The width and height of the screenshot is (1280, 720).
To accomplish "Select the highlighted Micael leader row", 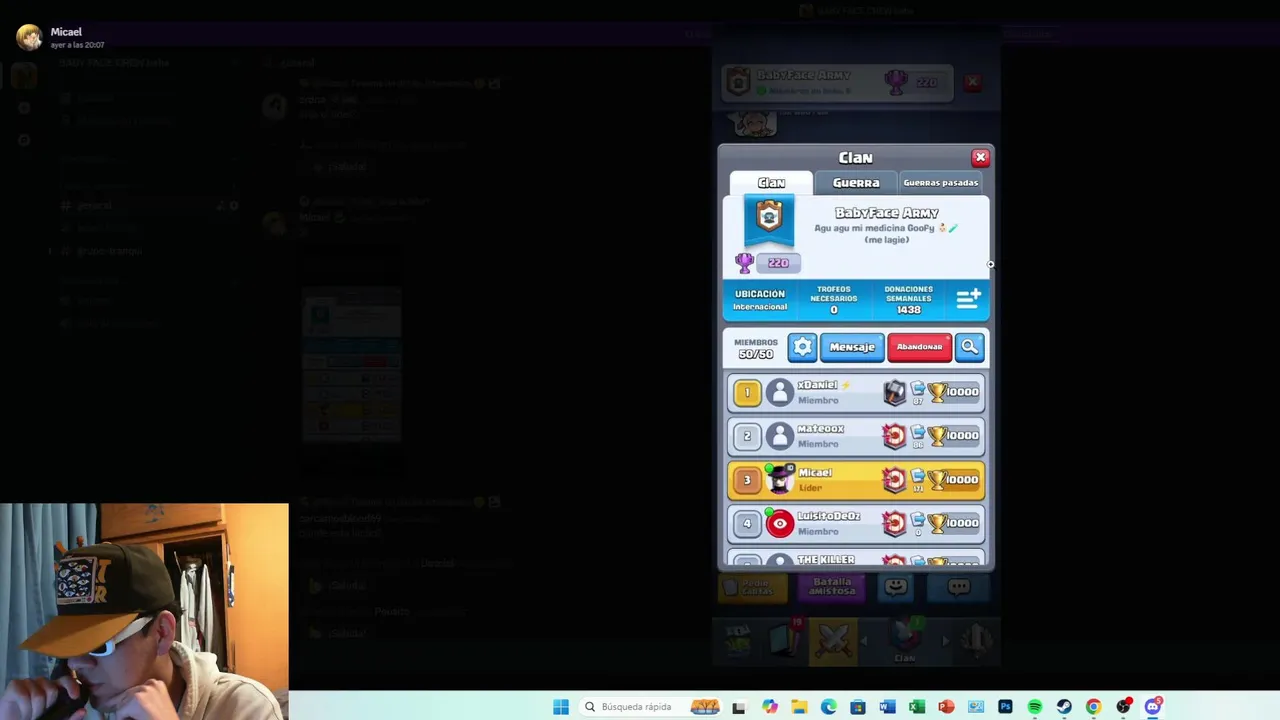I will (x=856, y=480).
